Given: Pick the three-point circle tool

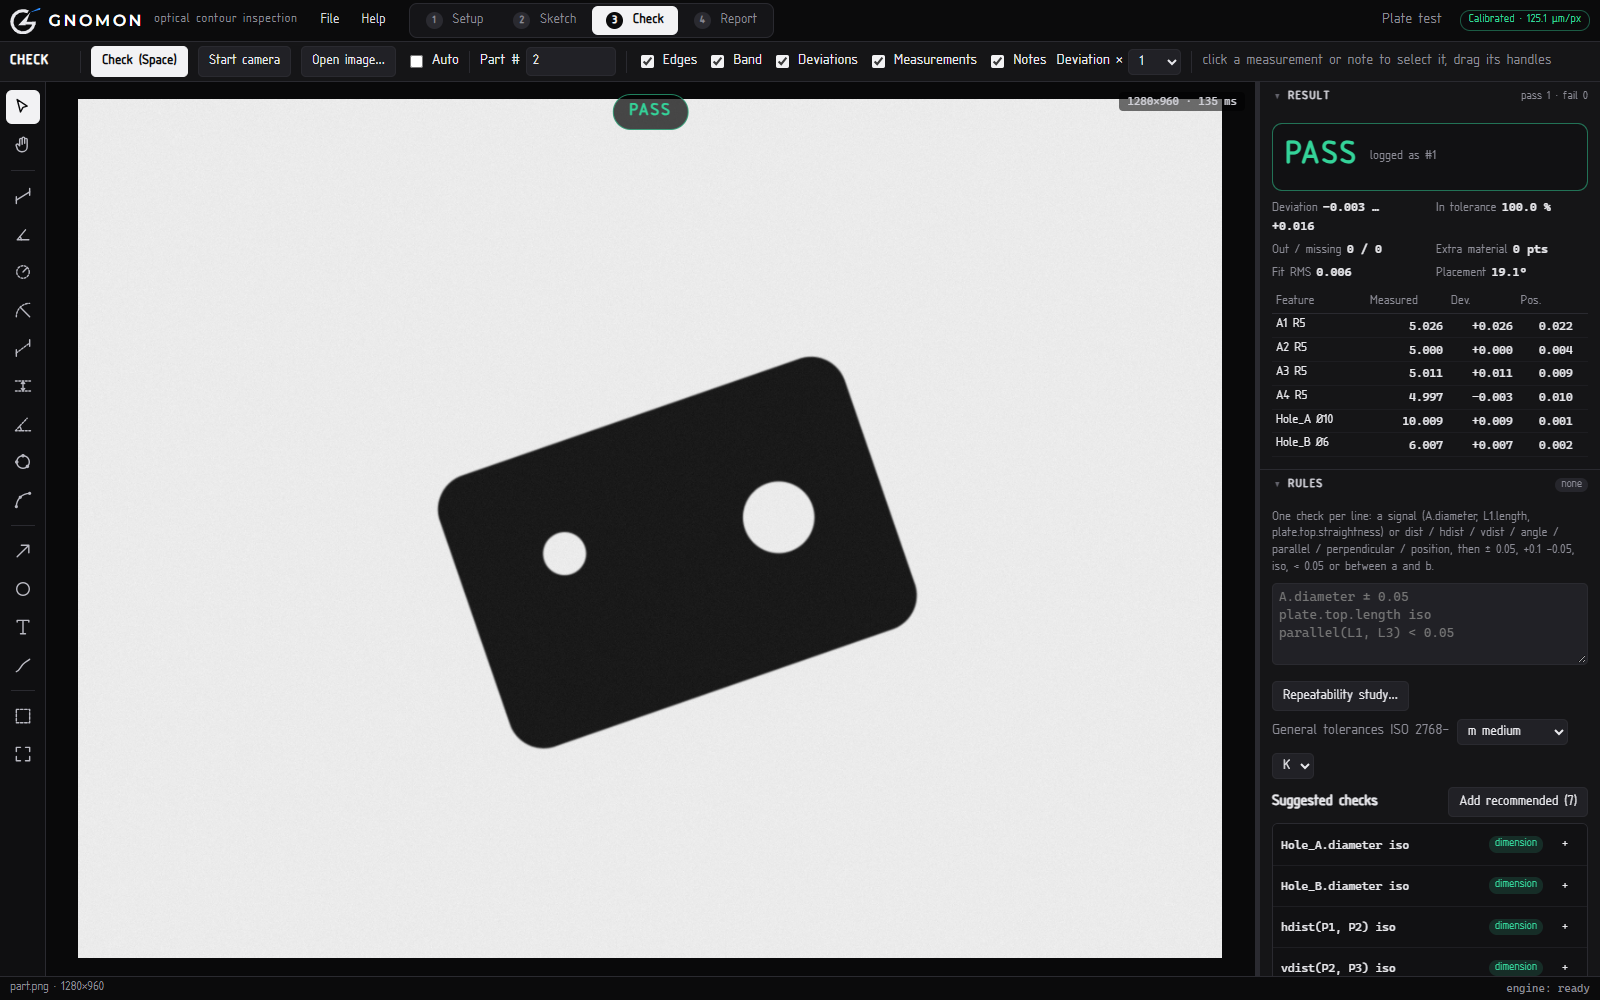Looking at the screenshot, I should click(23, 462).
